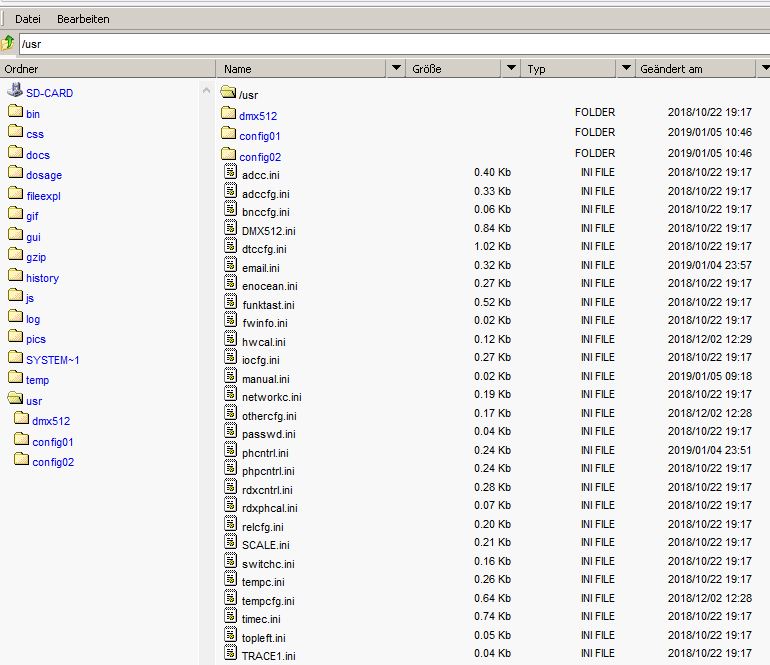Click the topleft.ini file name

click(x=264, y=638)
